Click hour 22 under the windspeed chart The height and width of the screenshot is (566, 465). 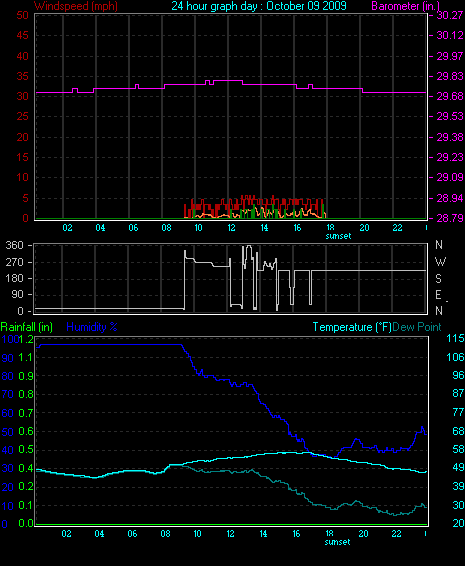coord(397,228)
